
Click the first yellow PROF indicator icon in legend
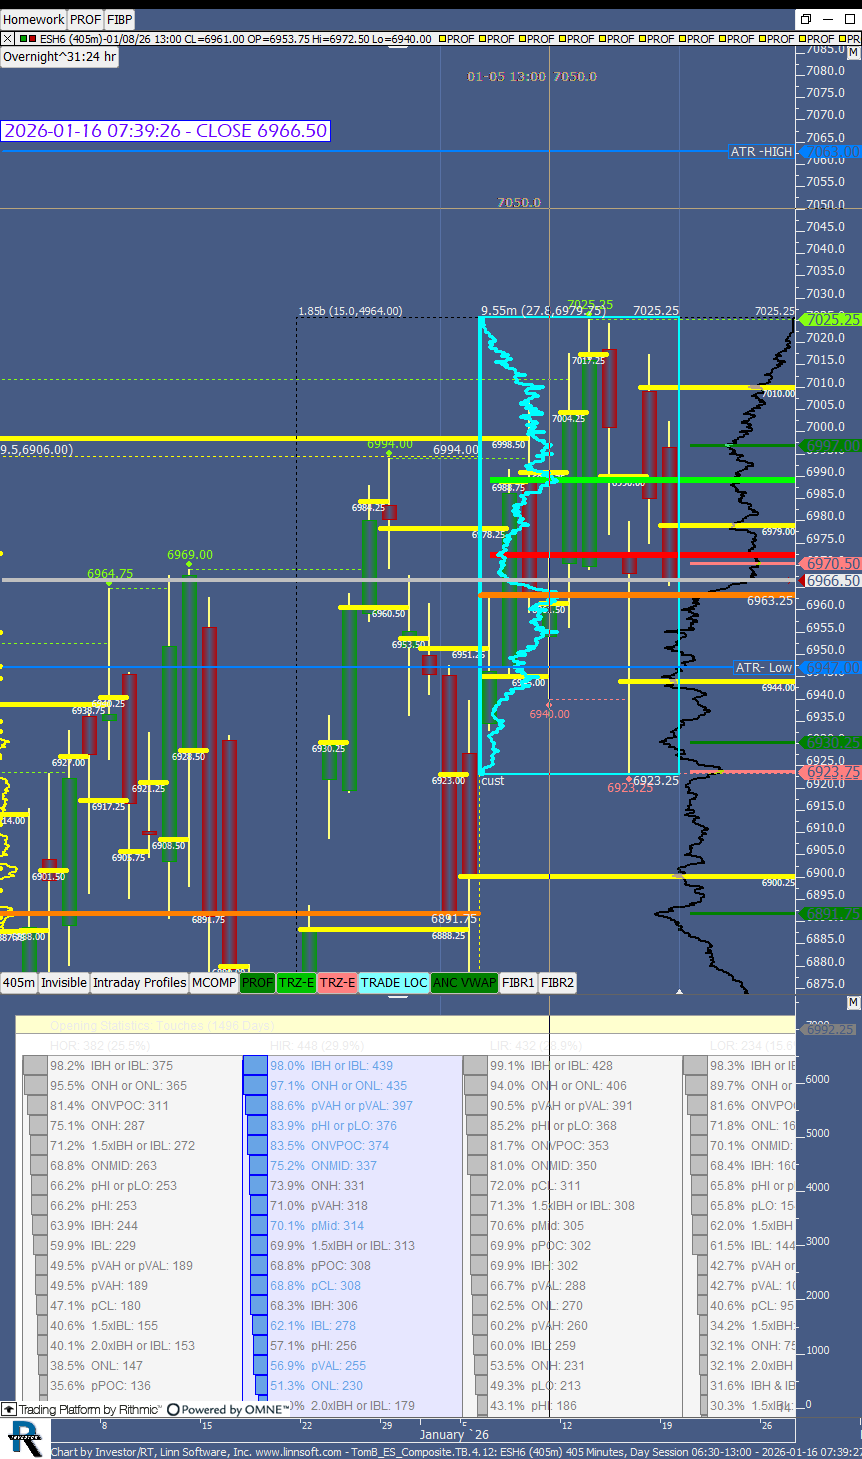tap(441, 39)
